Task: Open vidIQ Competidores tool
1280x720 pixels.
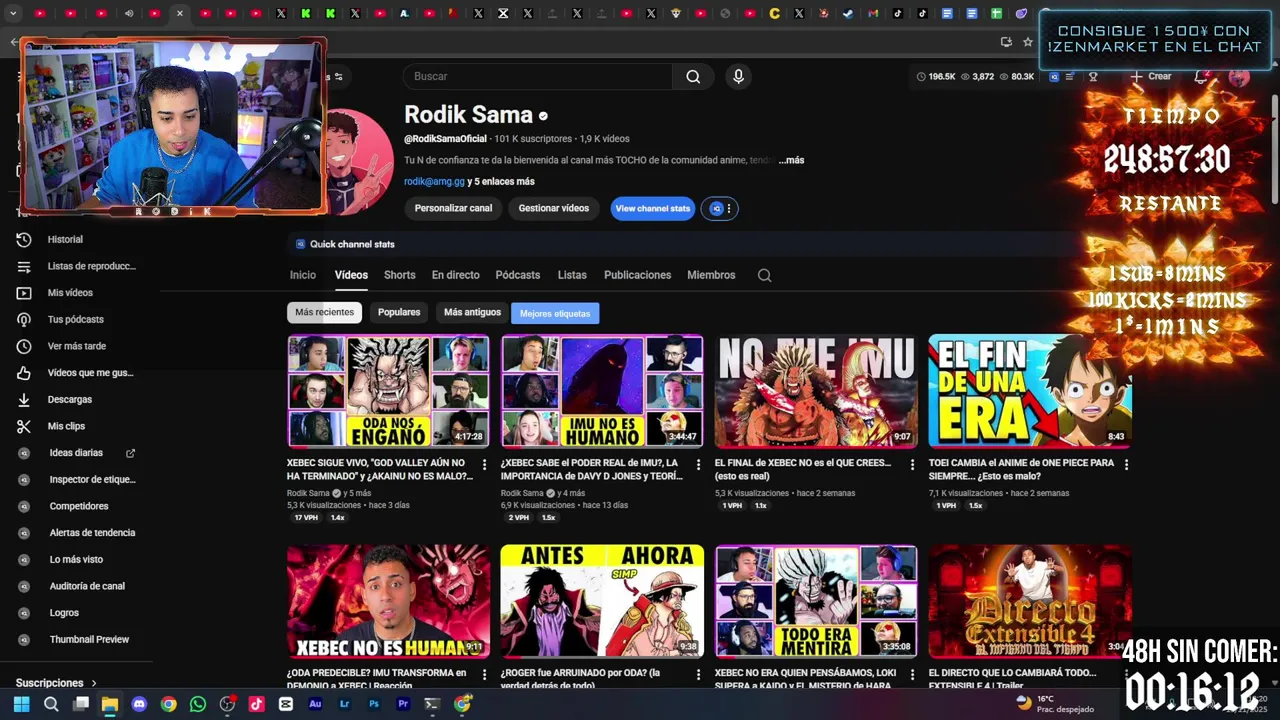Action: point(79,506)
